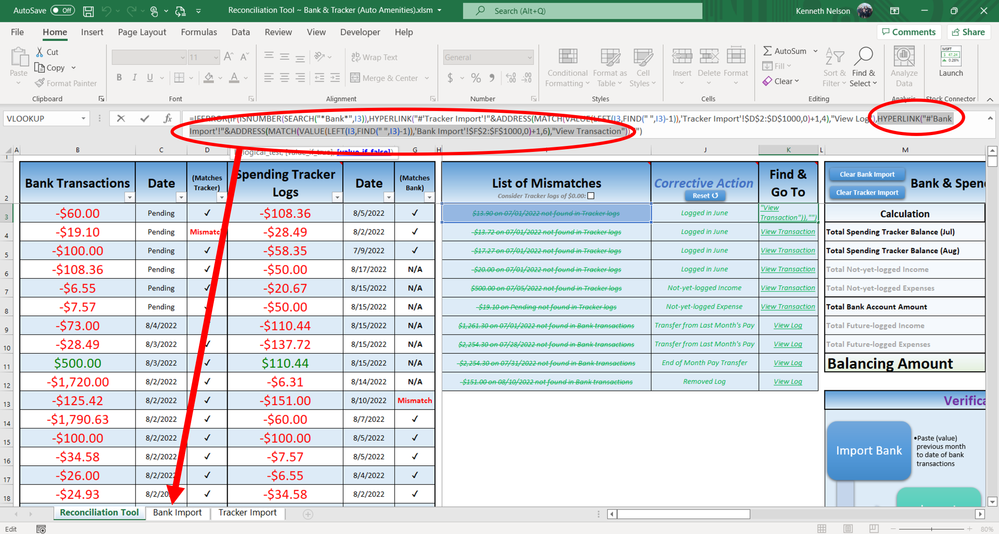This screenshot has height=534, width=999.
Task: Open Find & Select menu
Action: click(863, 68)
